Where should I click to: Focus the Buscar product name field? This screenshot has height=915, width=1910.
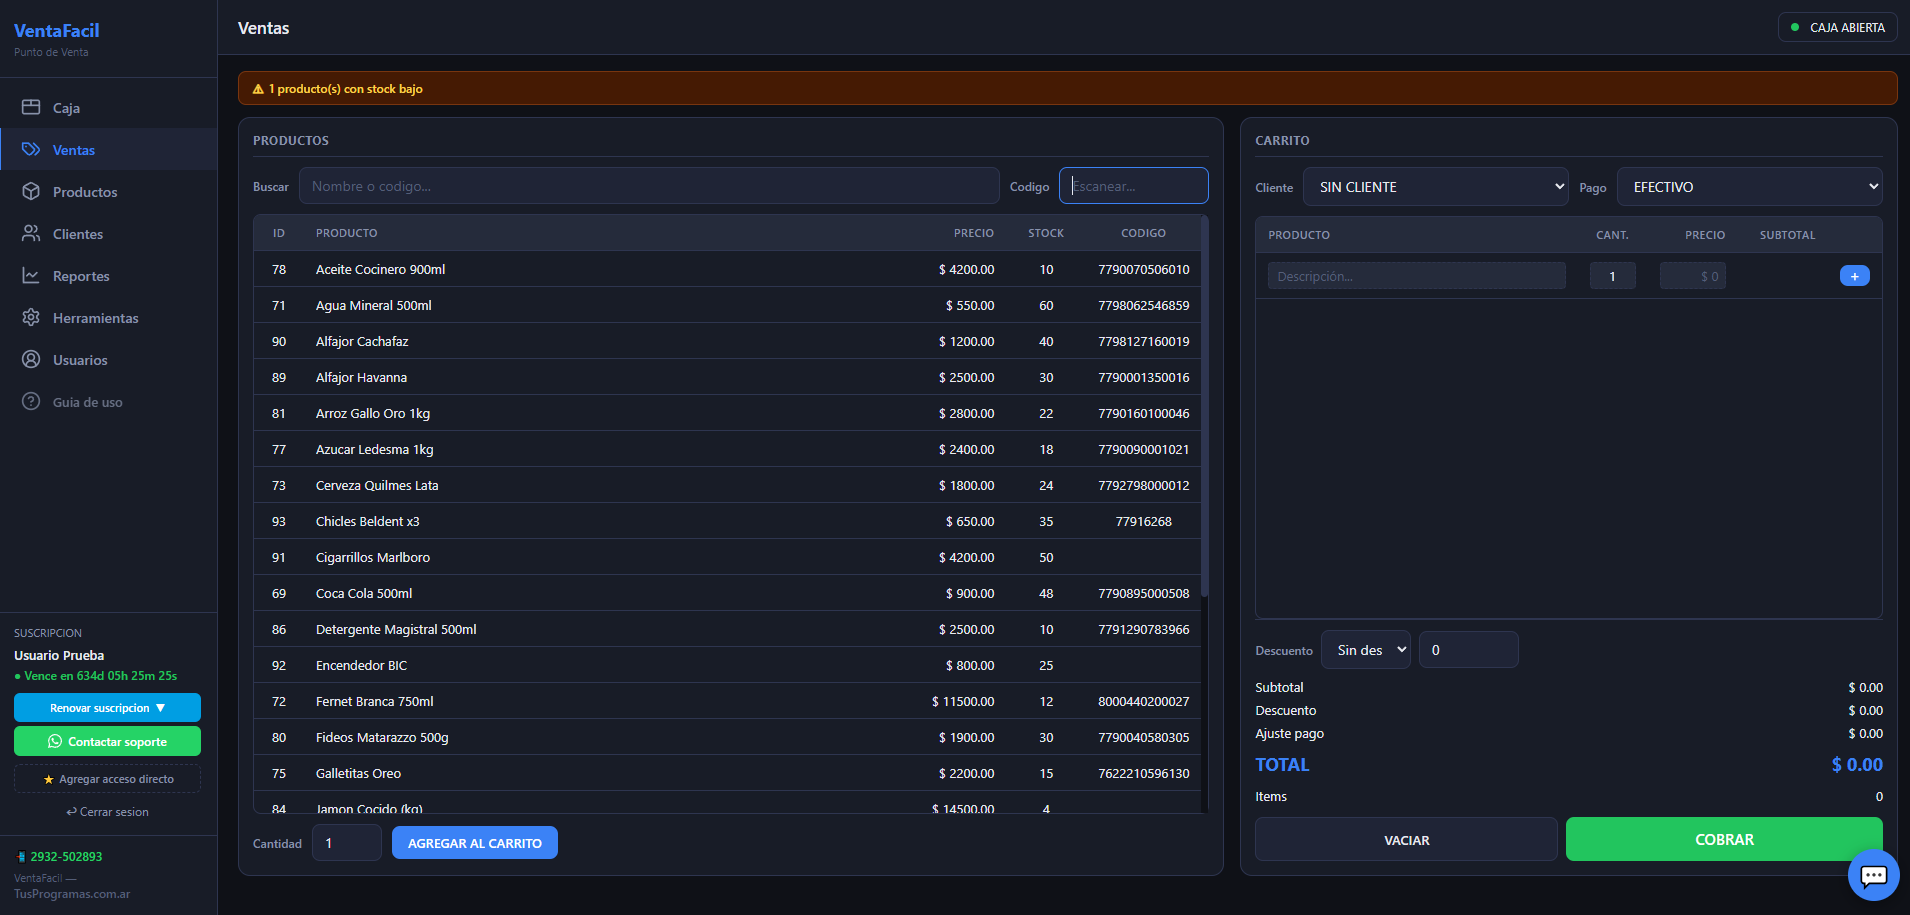pos(648,186)
